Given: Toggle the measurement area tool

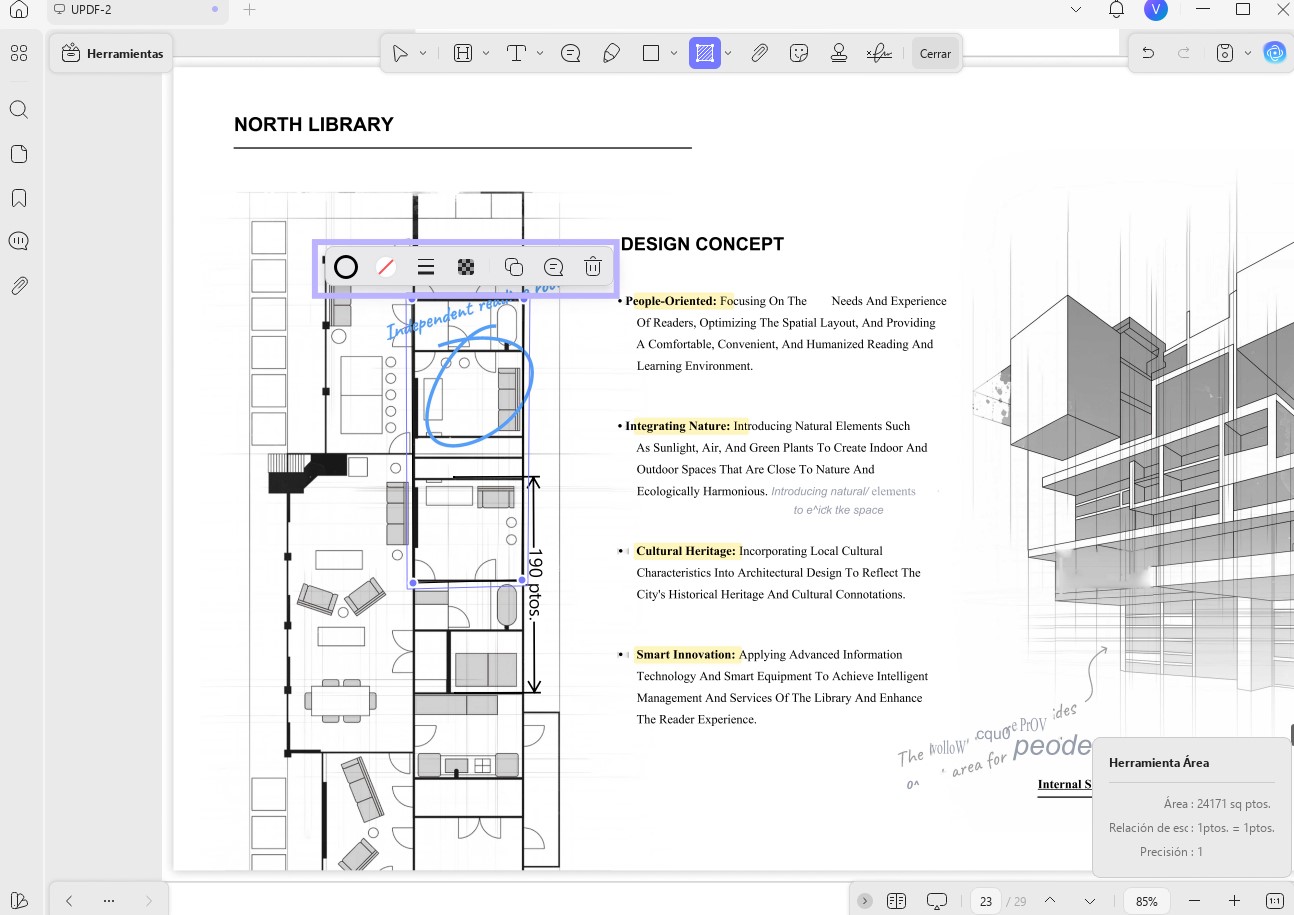Looking at the screenshot, I should click(x=705, y=53).
